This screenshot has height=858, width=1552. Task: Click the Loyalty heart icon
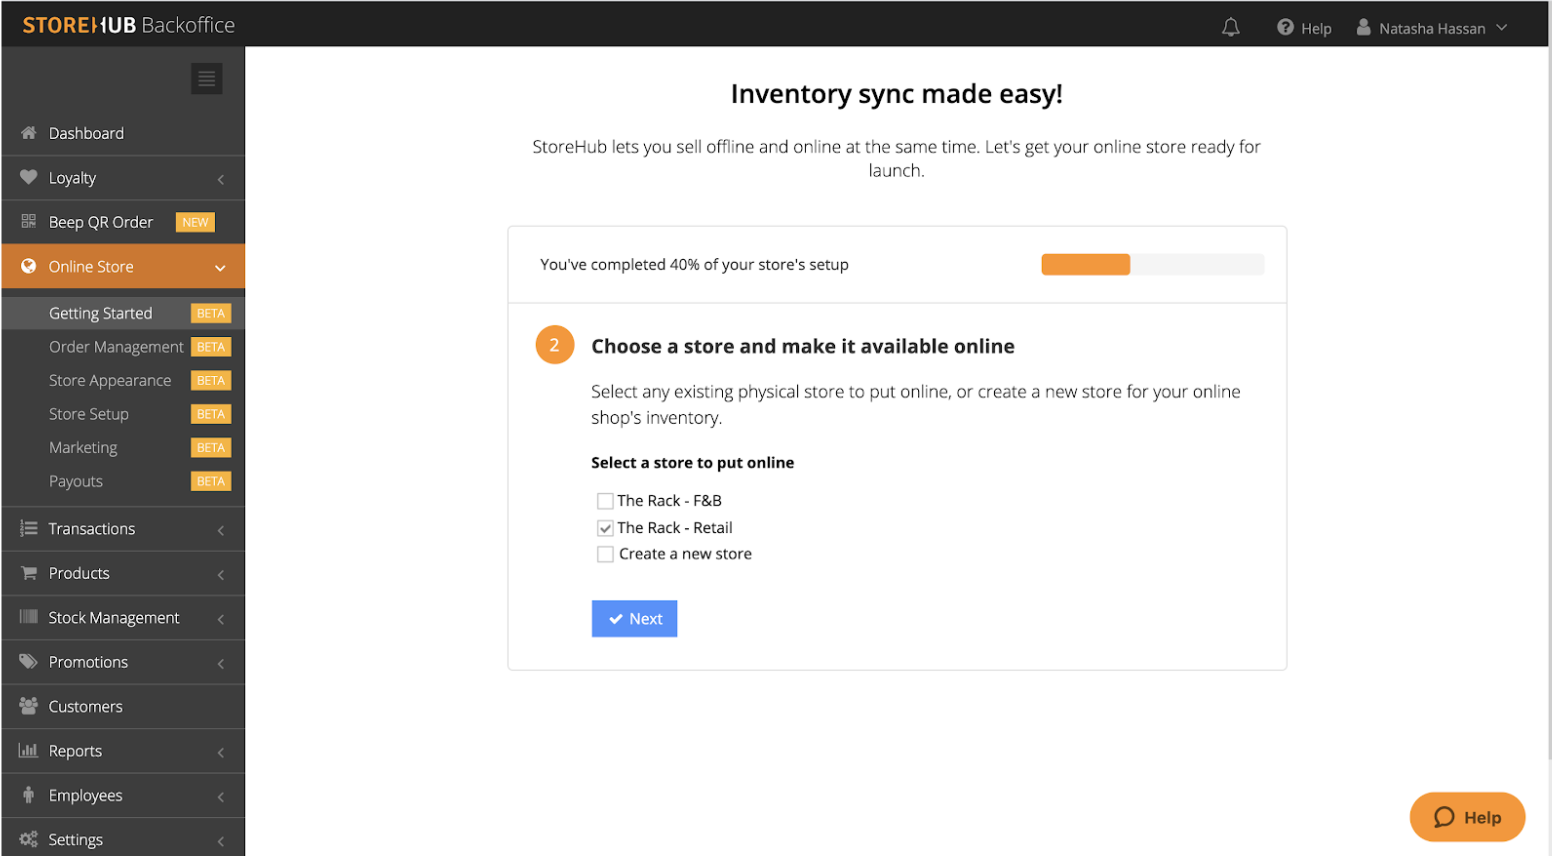29,178
